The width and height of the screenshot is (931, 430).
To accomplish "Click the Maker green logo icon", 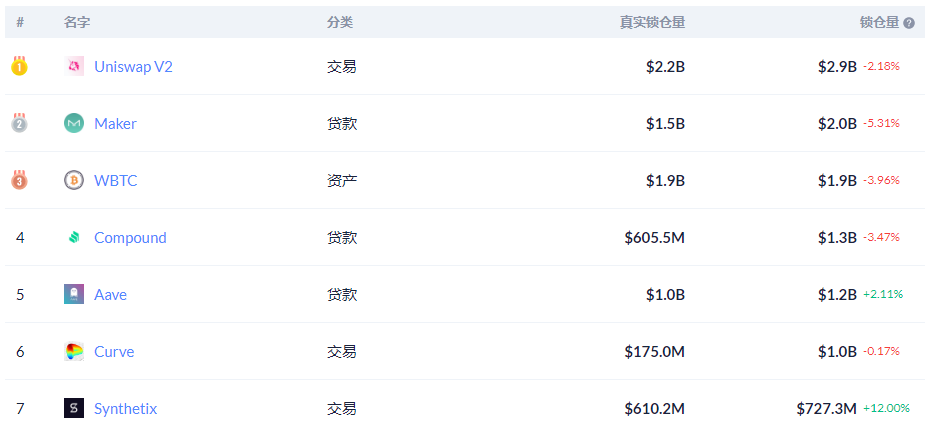I will tap(74, 124).
